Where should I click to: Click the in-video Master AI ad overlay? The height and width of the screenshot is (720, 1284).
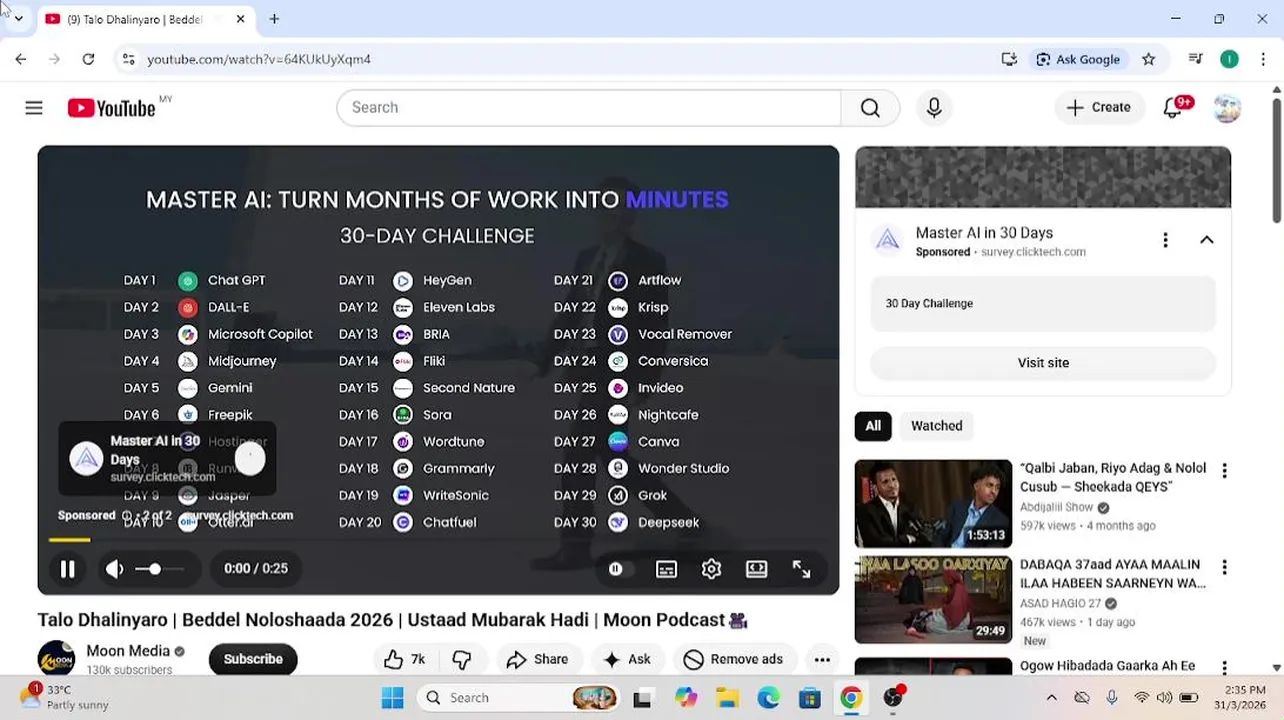[x=167, y=459]
